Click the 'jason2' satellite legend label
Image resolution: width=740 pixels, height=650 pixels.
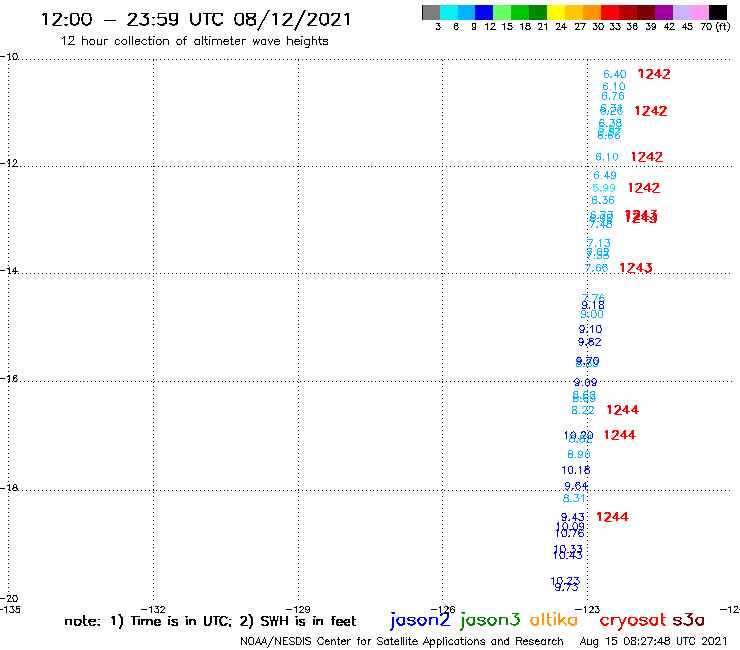pyautogui.click(x=420, y=620)
